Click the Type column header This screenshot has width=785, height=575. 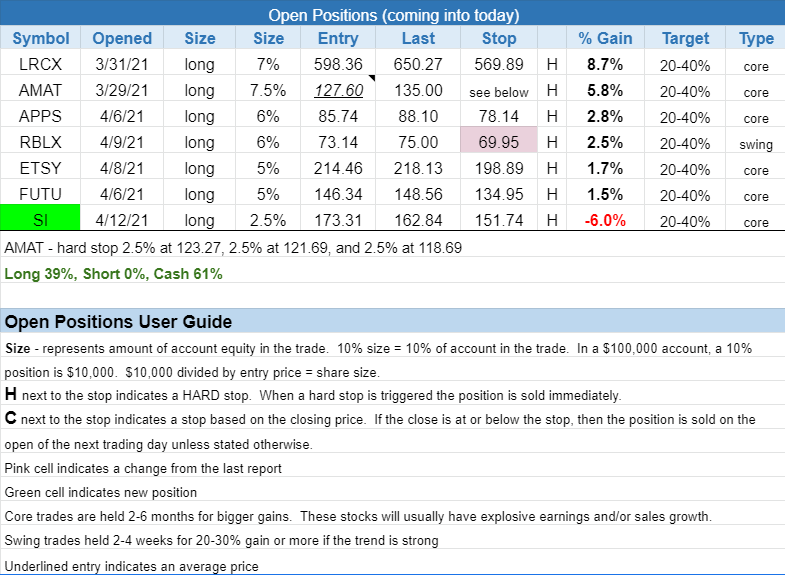coord(756,38)
